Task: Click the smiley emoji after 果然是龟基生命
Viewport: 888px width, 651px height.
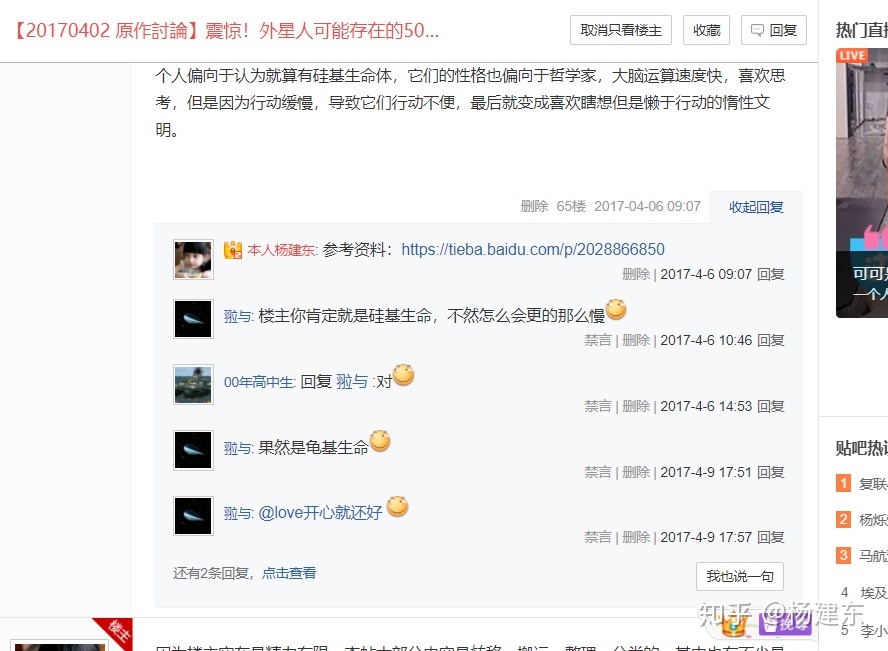Action: [x=380, y=441]
